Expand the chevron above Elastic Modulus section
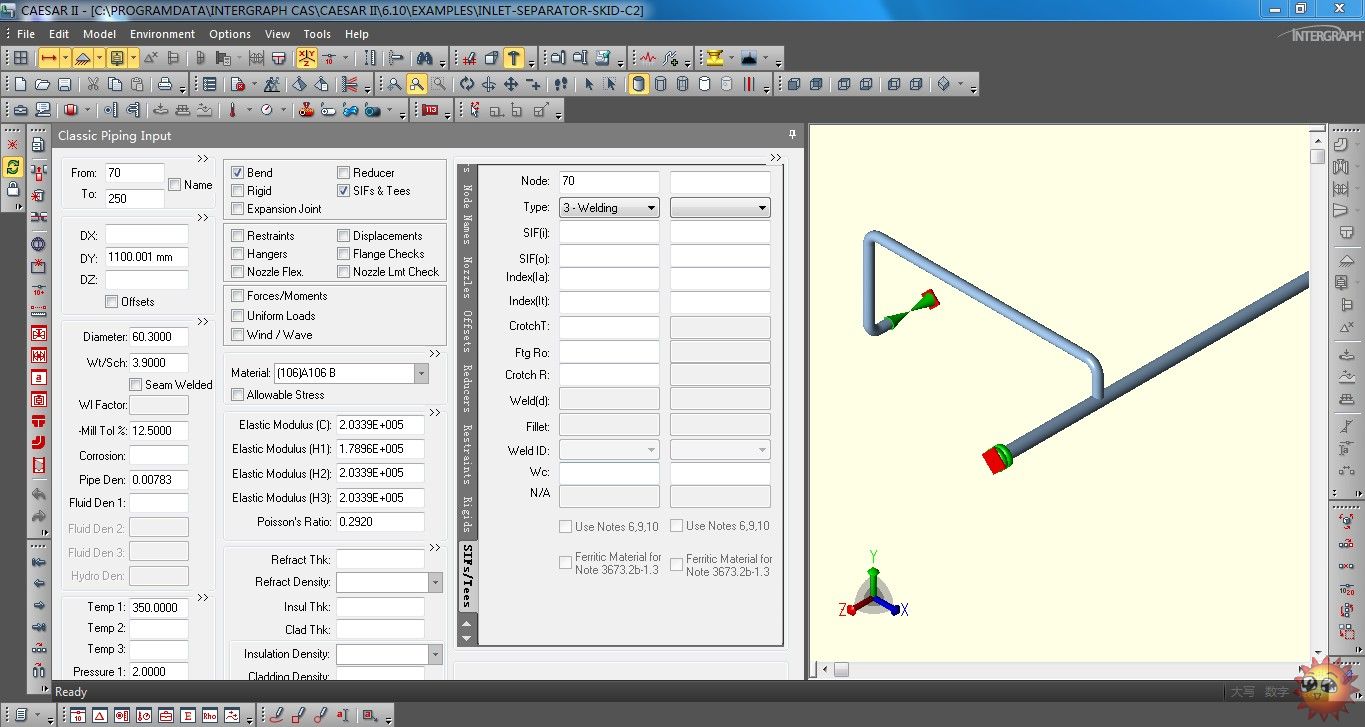1365x727 pixels. (435, 412)
